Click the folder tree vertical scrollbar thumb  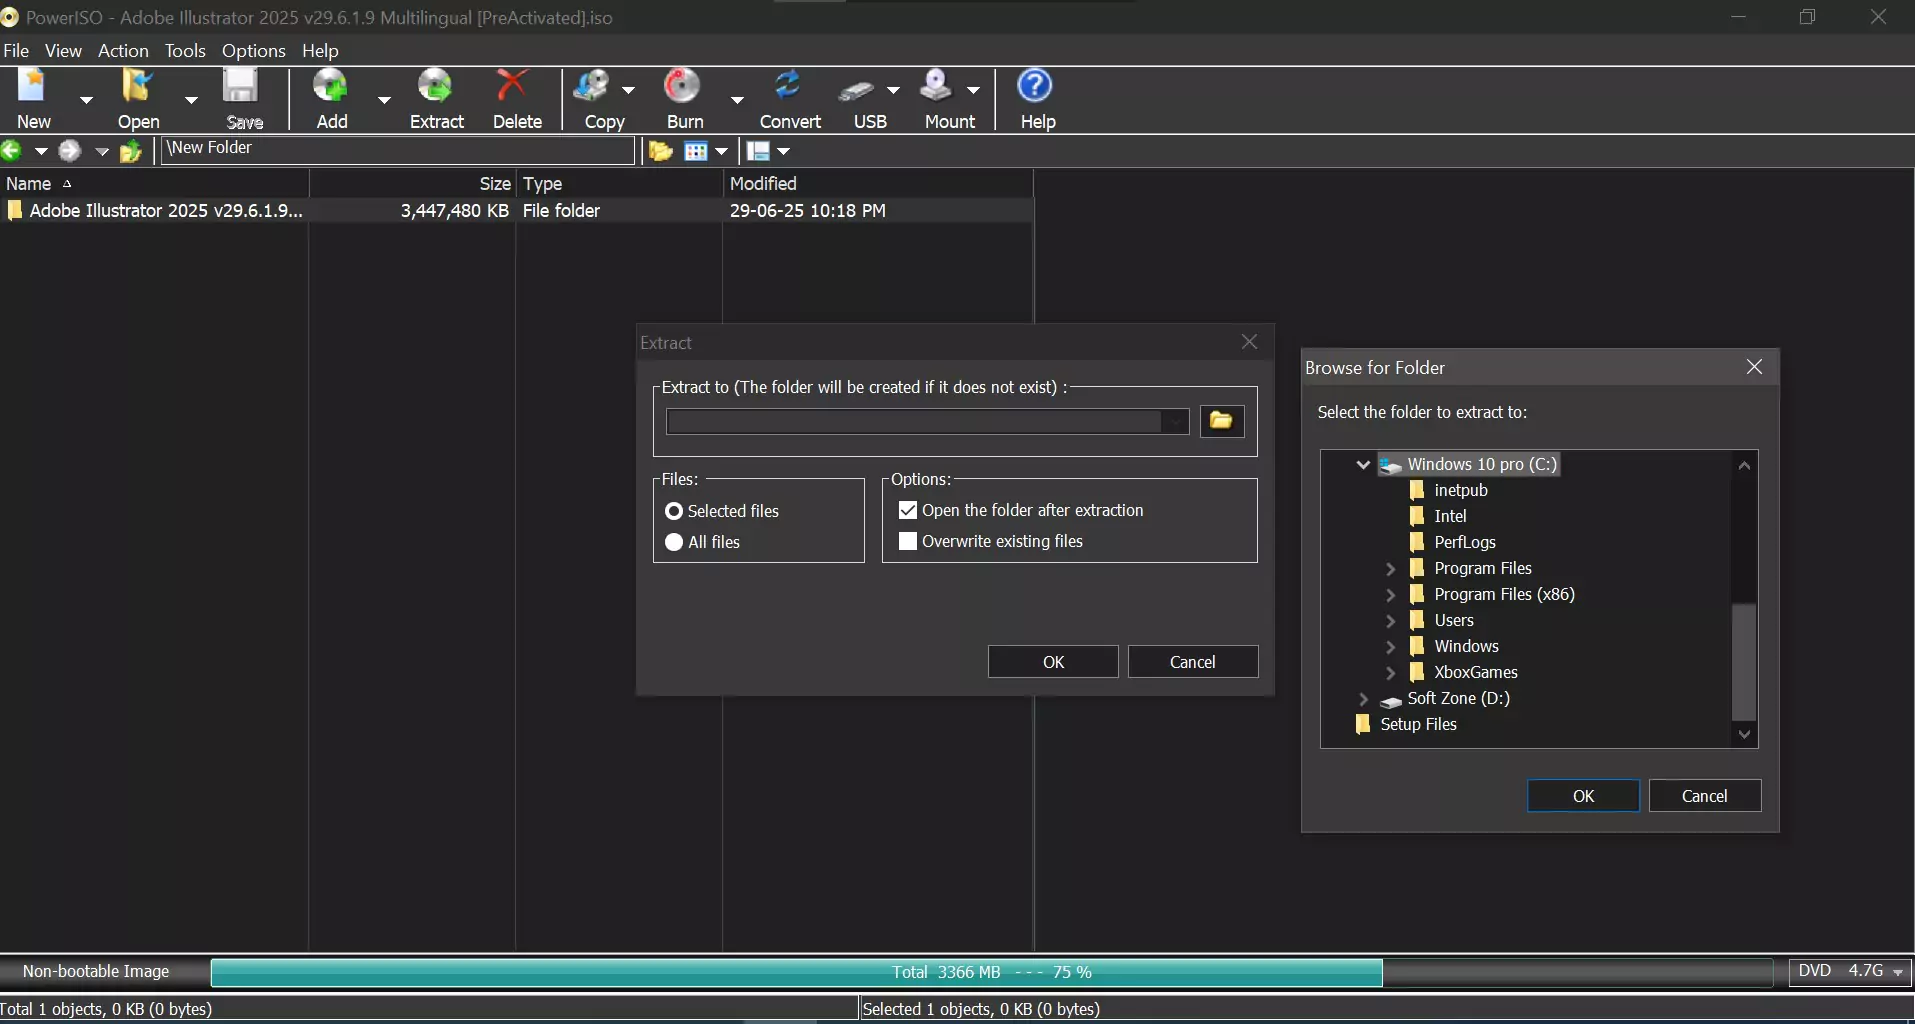1744,662
